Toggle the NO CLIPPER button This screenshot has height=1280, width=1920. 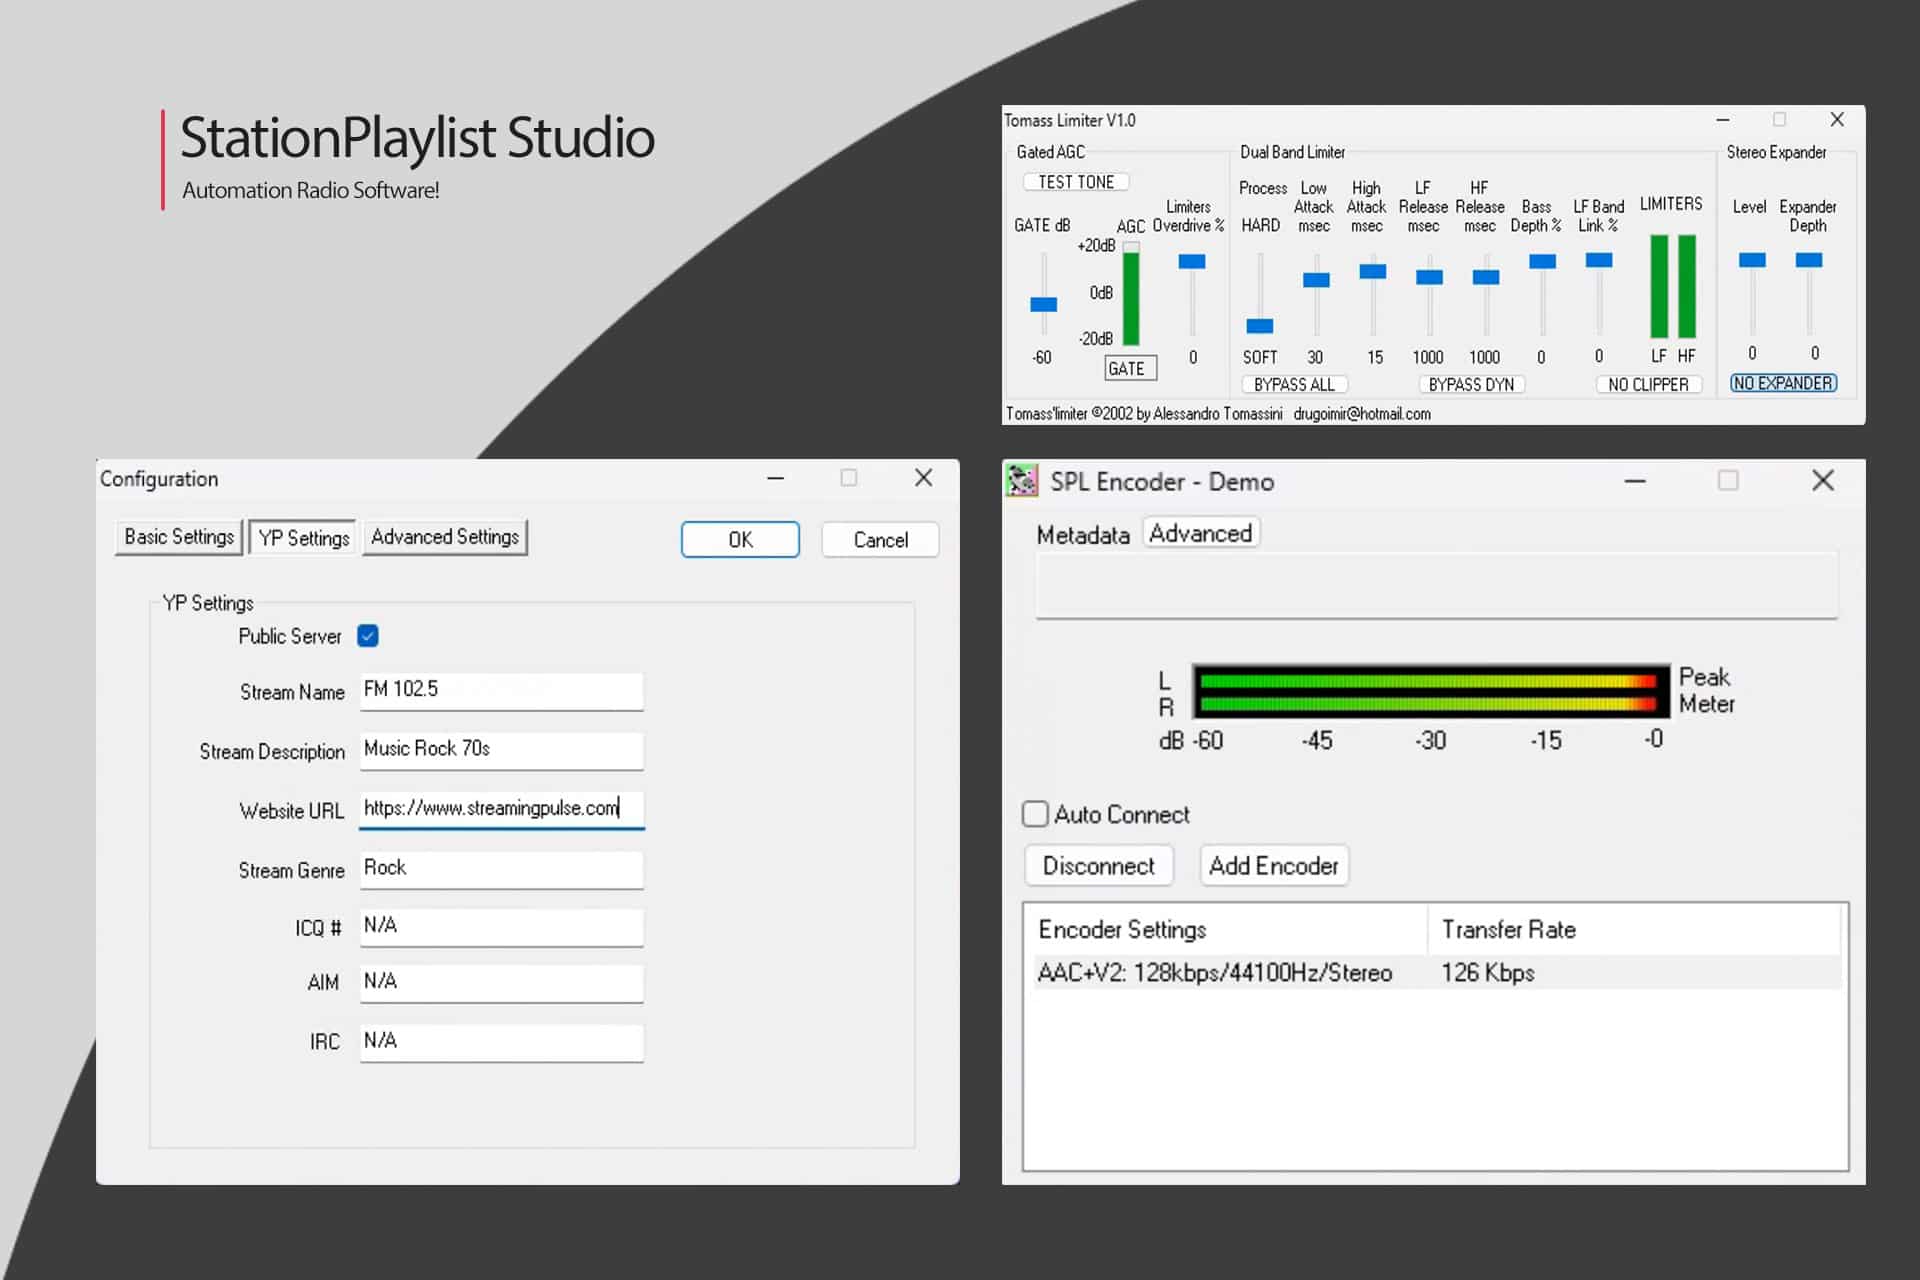tap(1648, 384)
